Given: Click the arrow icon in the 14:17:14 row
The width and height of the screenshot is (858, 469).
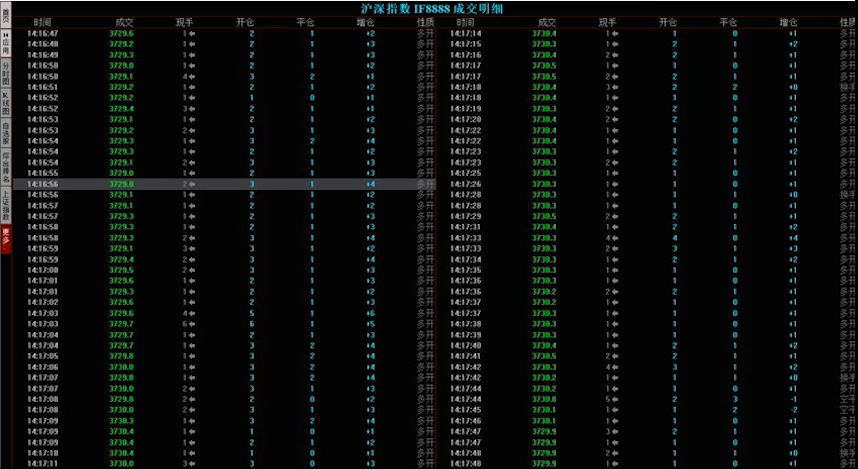Looking at the screenshot, I should (613, 33).
